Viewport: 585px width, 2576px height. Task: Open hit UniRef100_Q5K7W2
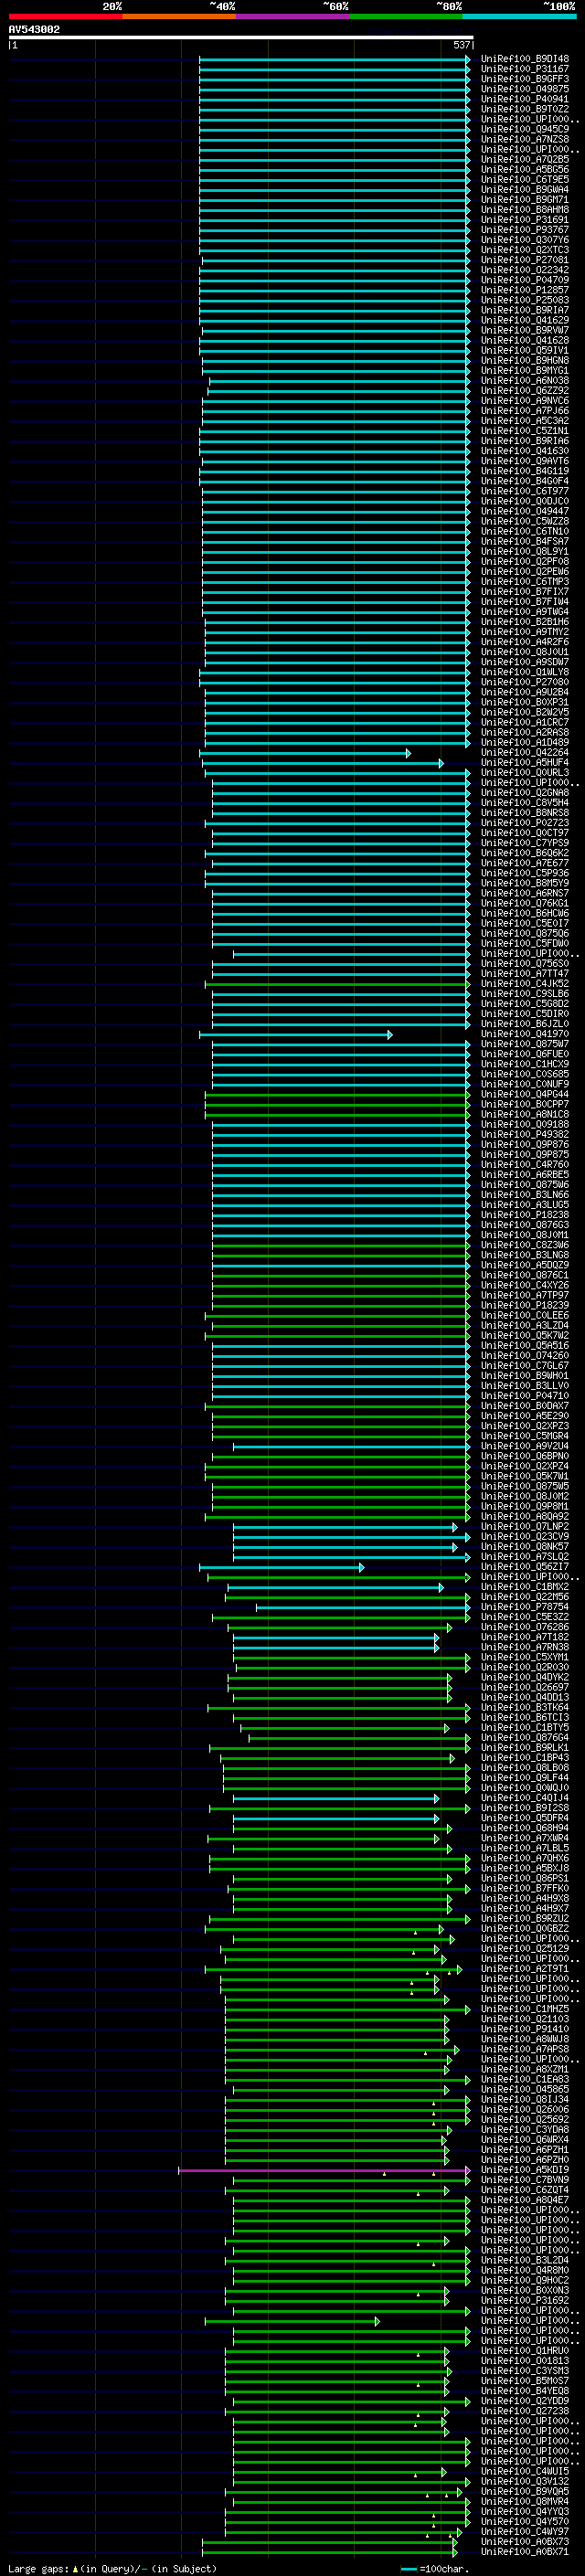click(x=524, y=1335)
